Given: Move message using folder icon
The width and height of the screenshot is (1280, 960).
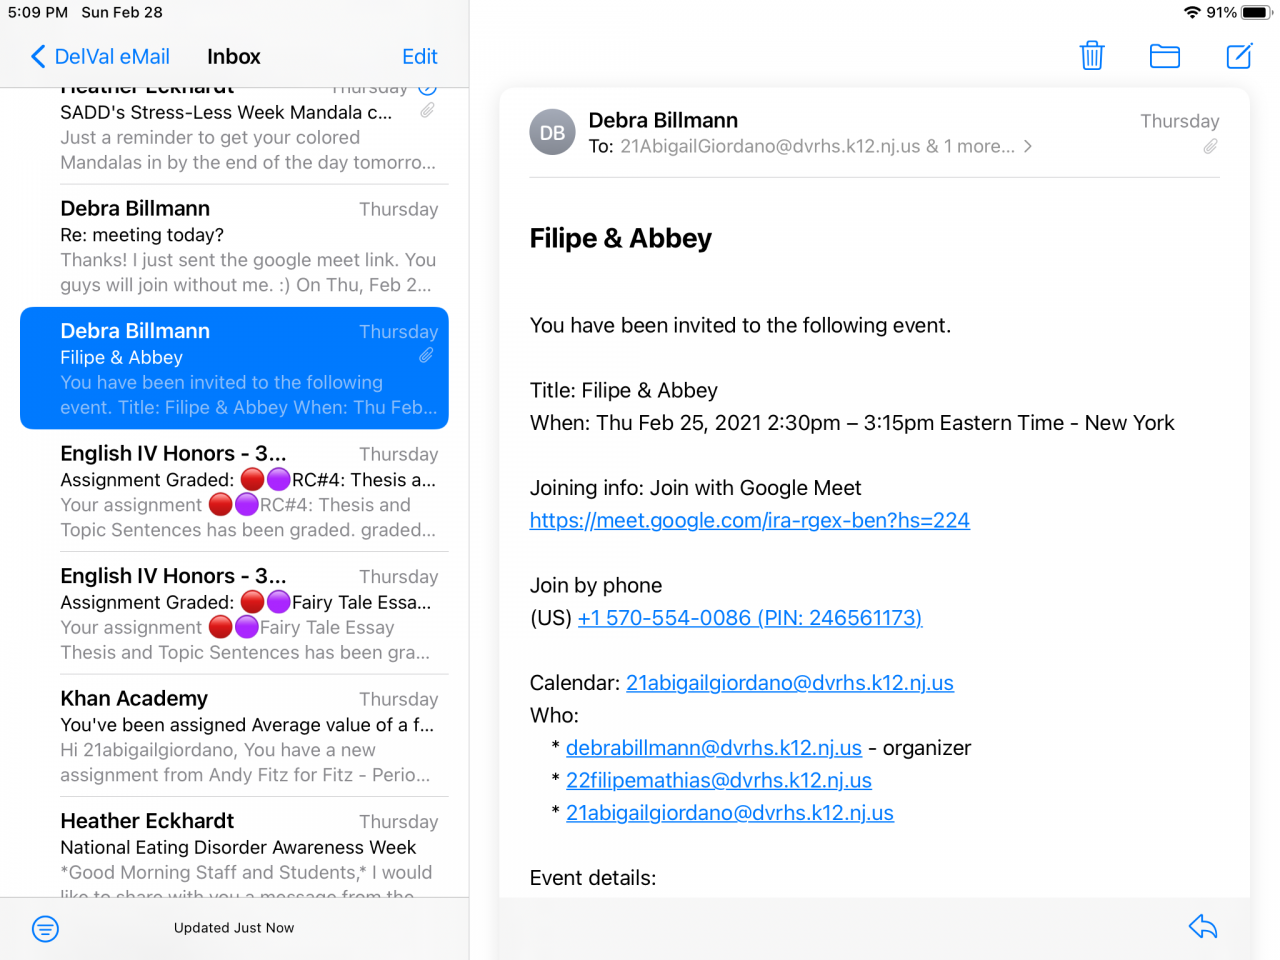Looking at the screenshot, I should pos(1165,56).
